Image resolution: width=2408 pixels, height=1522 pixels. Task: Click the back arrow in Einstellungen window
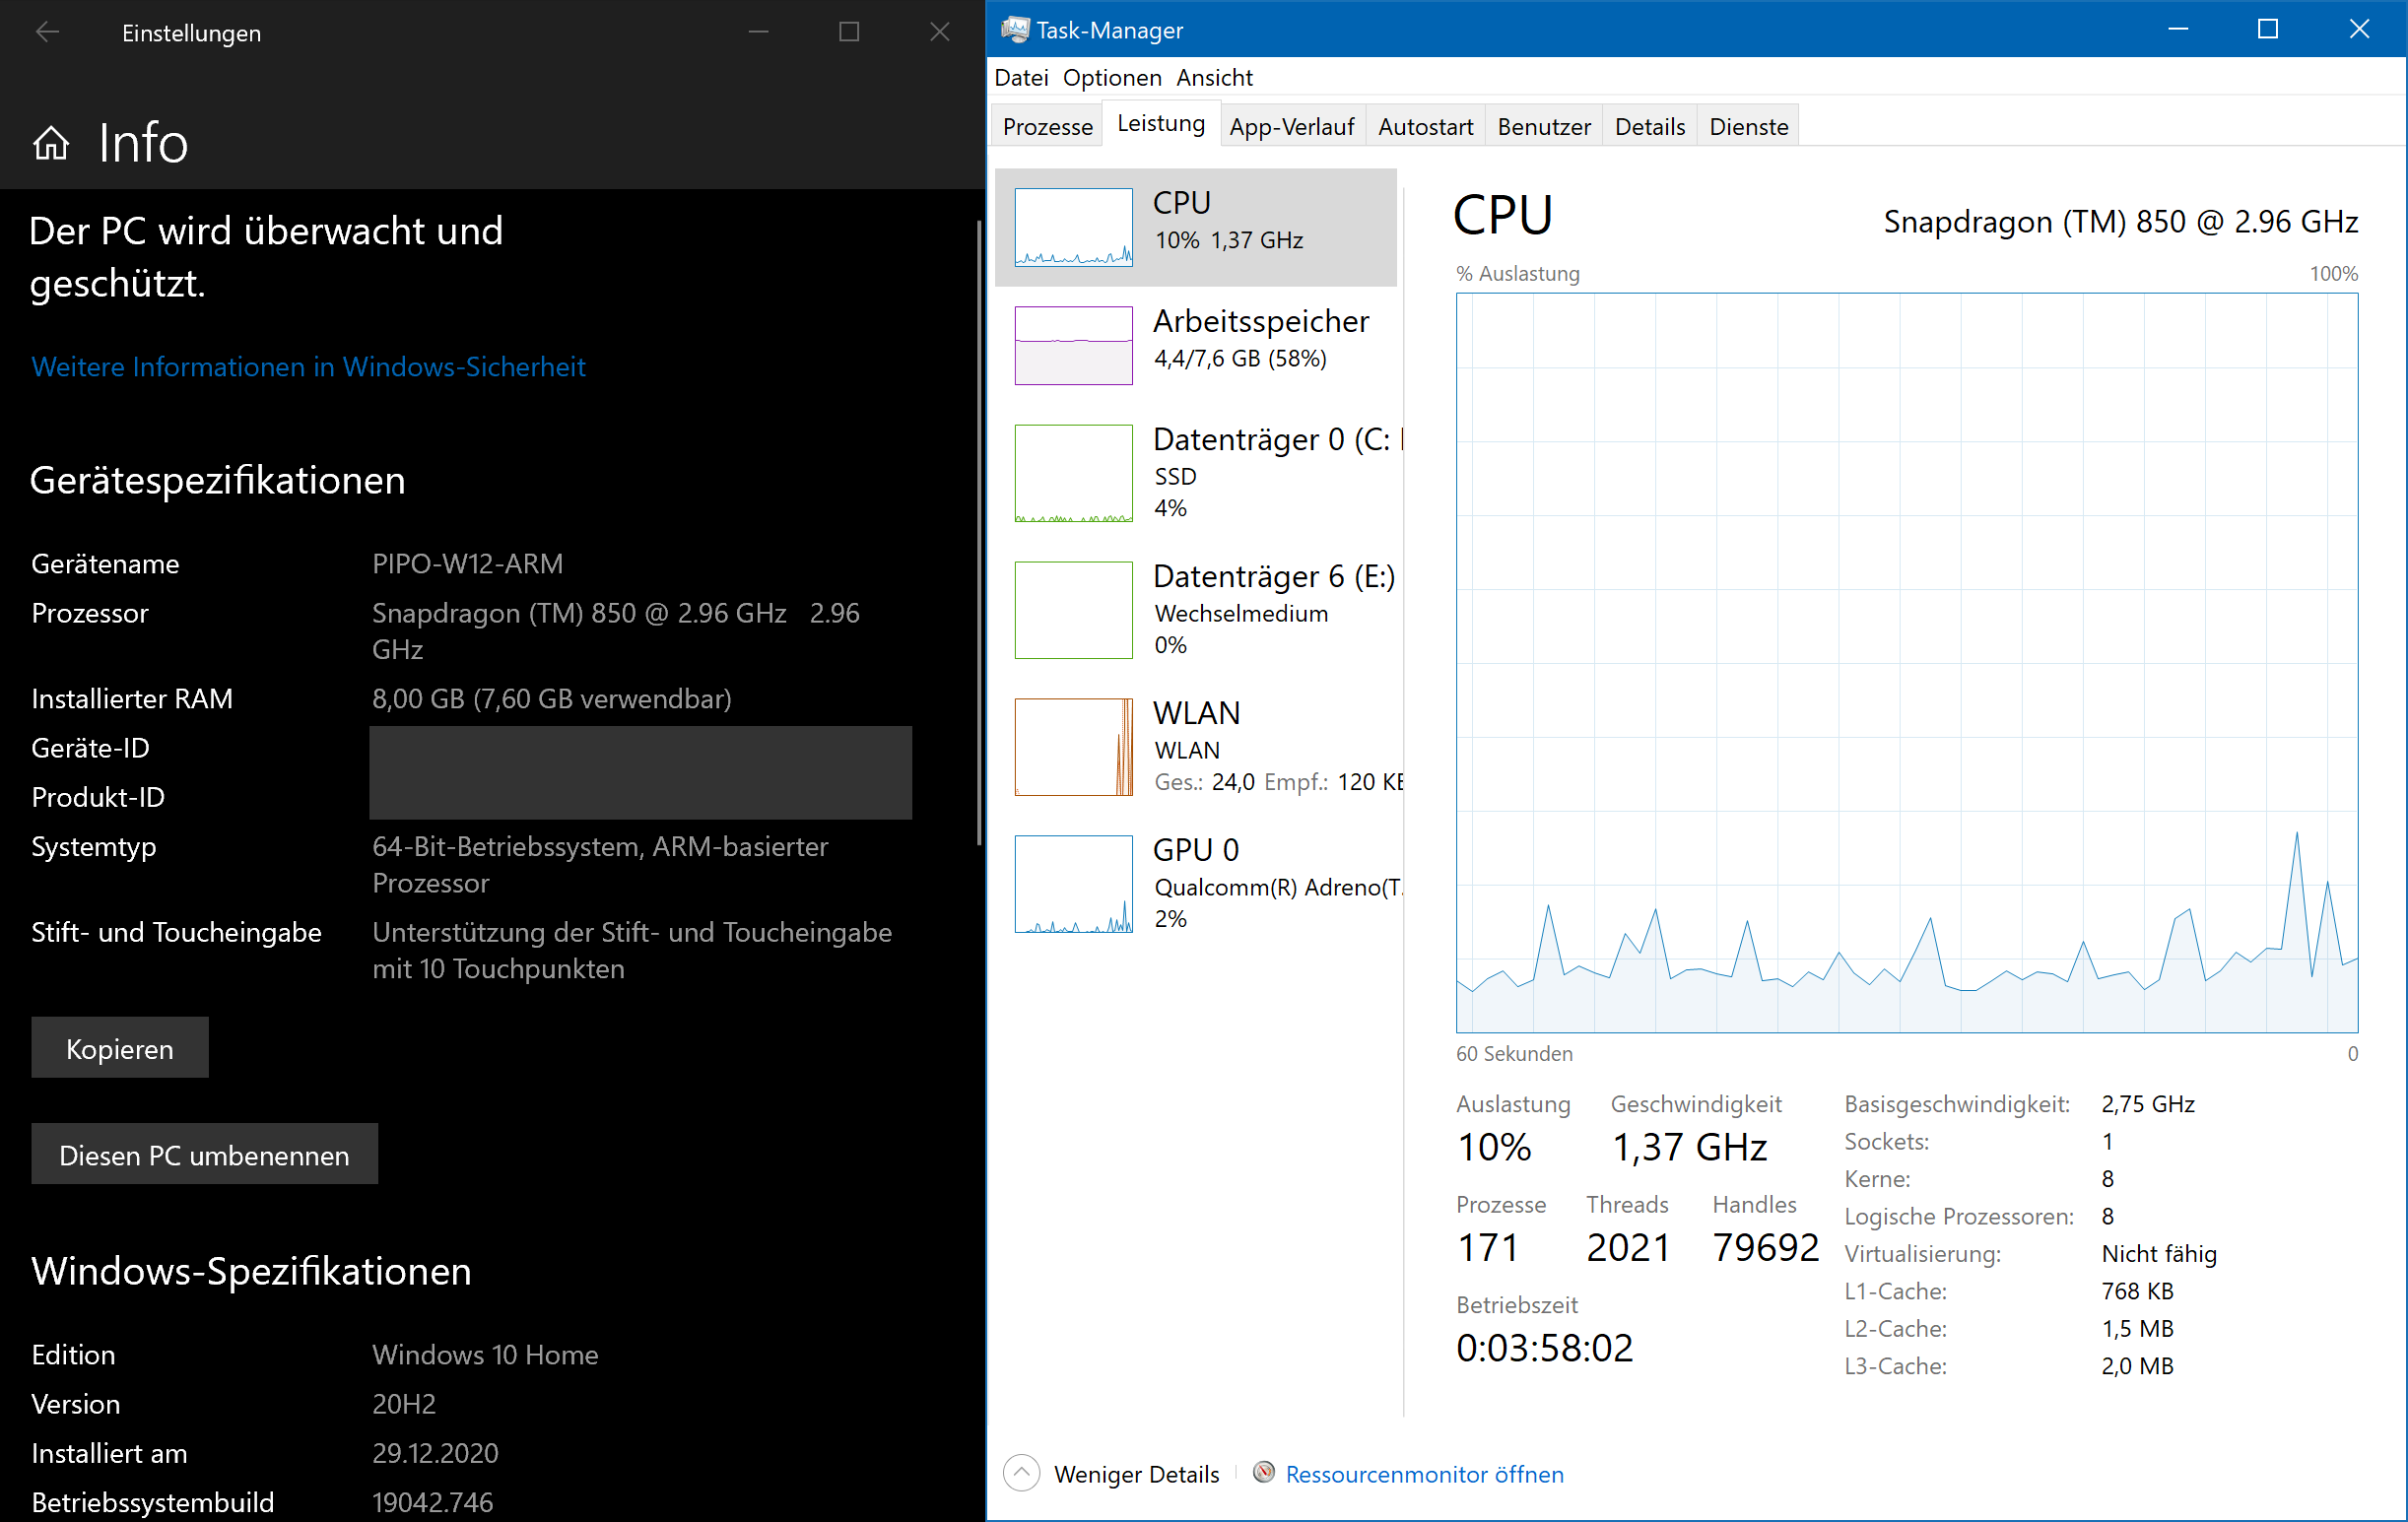point(47,32)
